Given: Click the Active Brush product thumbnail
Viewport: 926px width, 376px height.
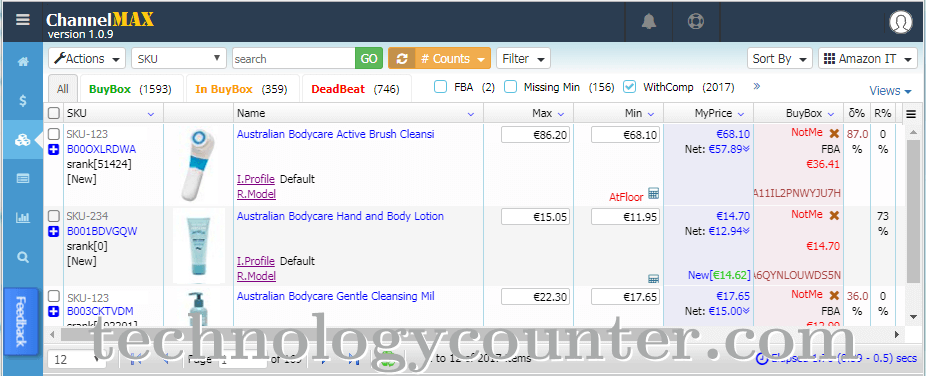Looking at the screenshot, I should tap(199, 165).
